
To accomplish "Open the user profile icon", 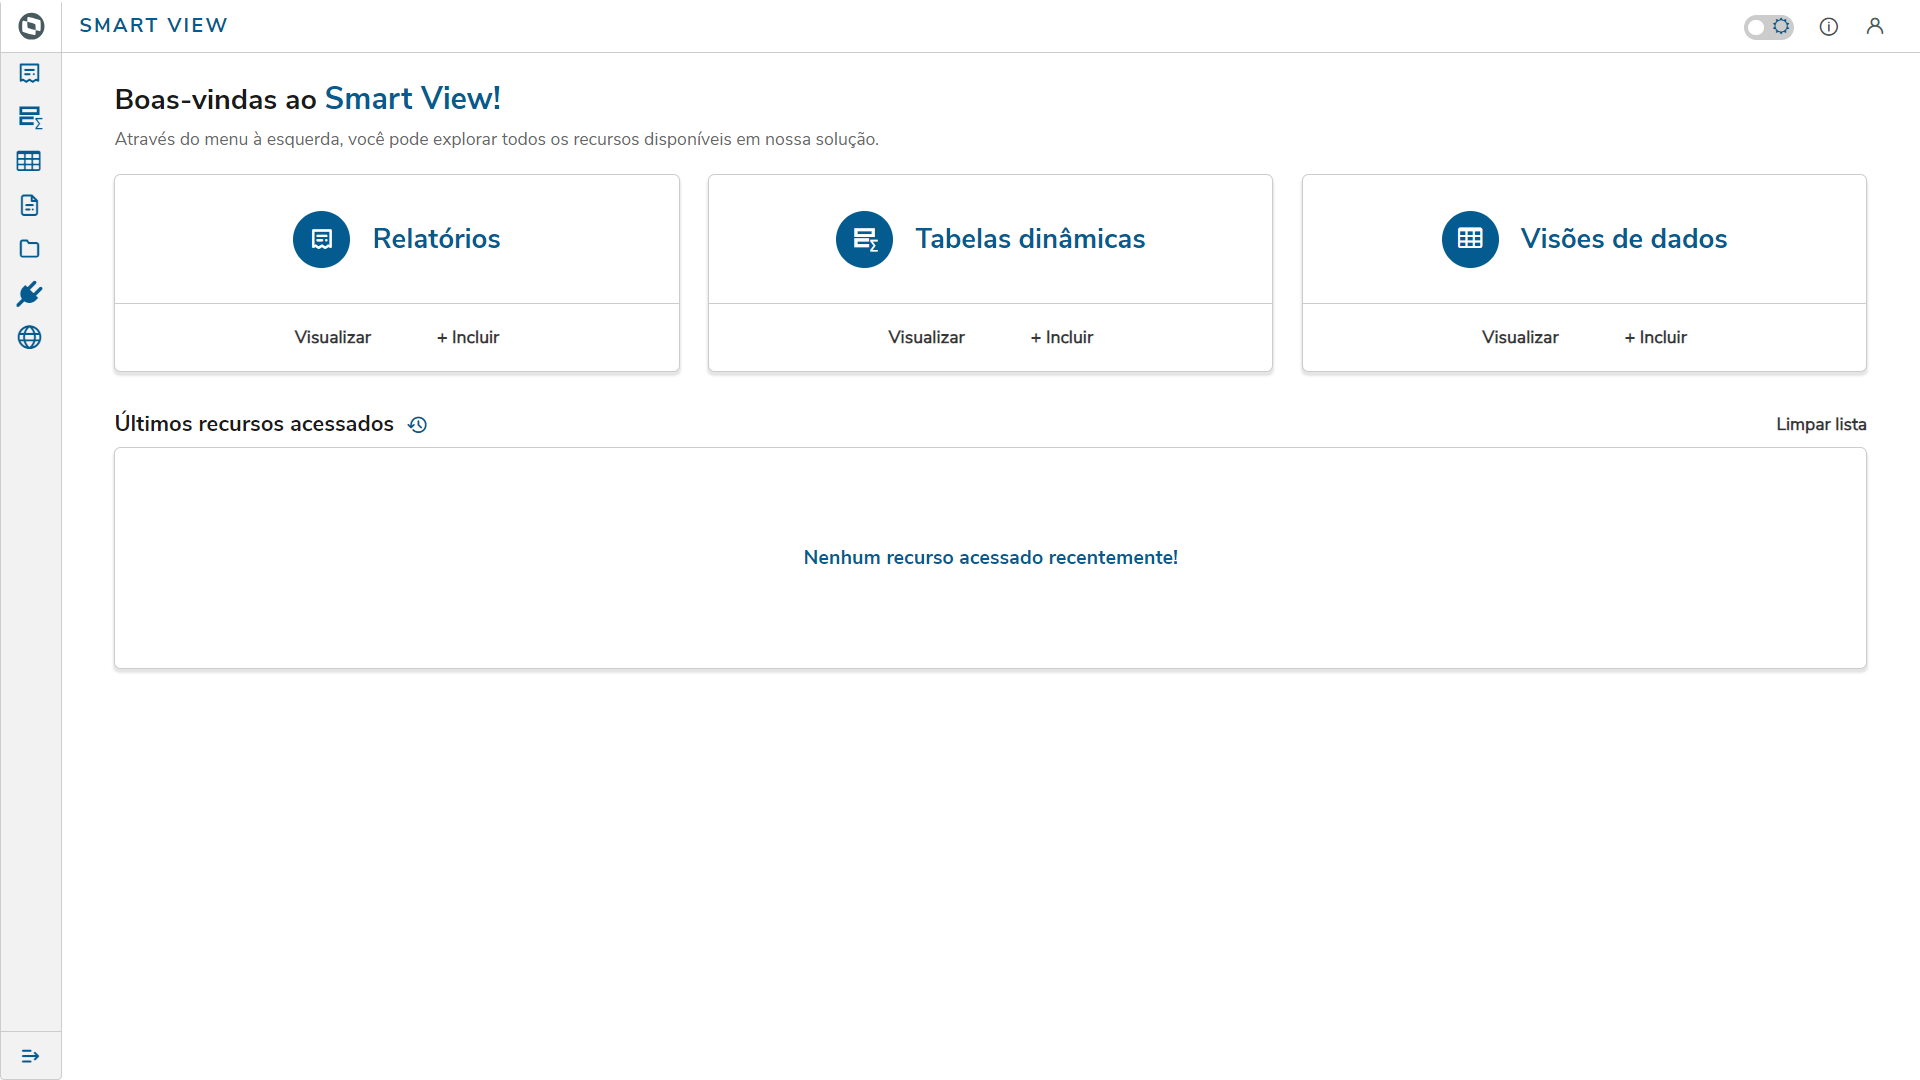I will pos(1874,27).
